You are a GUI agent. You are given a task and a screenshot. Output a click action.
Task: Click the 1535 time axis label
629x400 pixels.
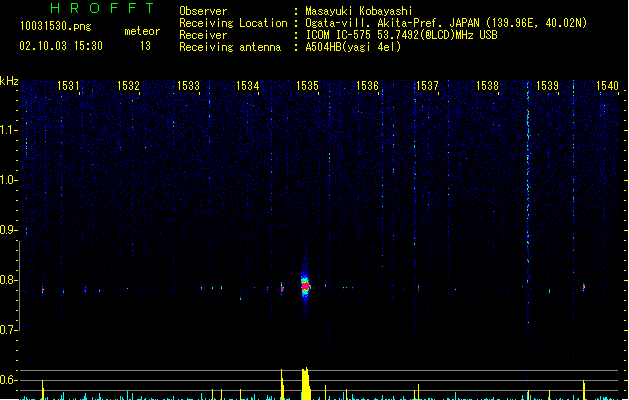pos(307,86)
